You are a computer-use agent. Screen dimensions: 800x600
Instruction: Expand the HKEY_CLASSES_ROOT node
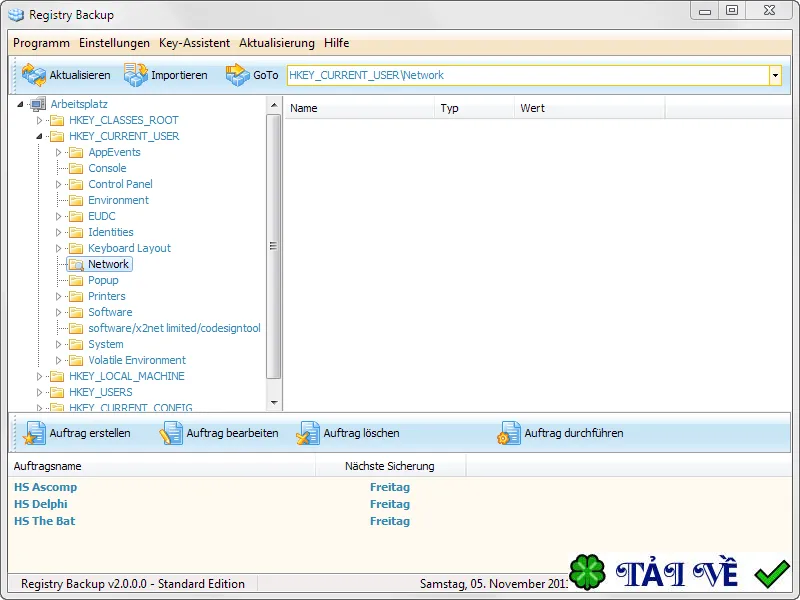(x=39, y=120)
